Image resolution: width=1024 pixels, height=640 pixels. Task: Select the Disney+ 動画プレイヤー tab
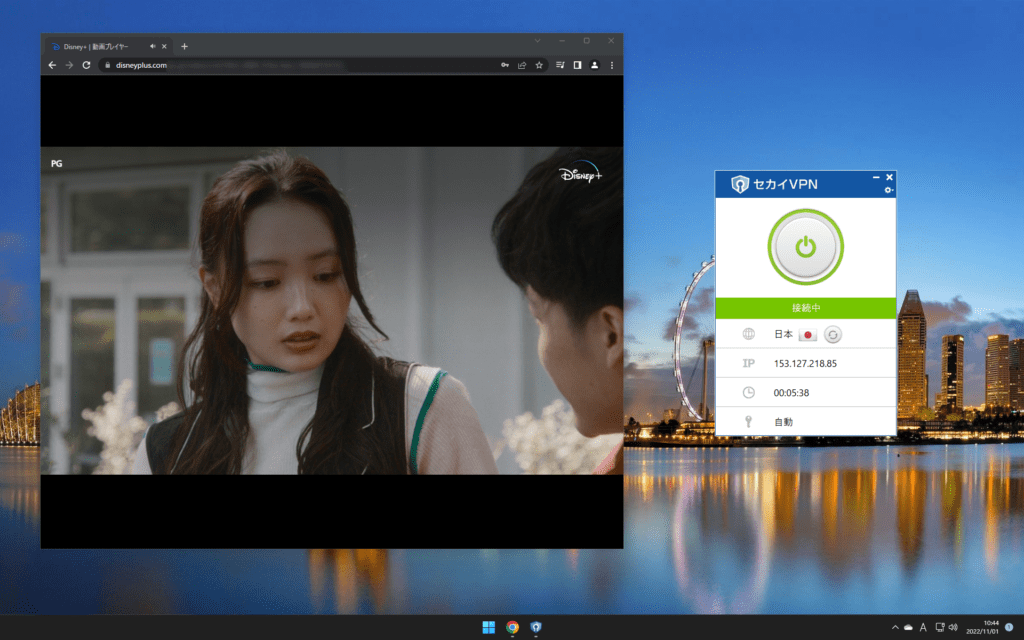(x=108, y=46)
